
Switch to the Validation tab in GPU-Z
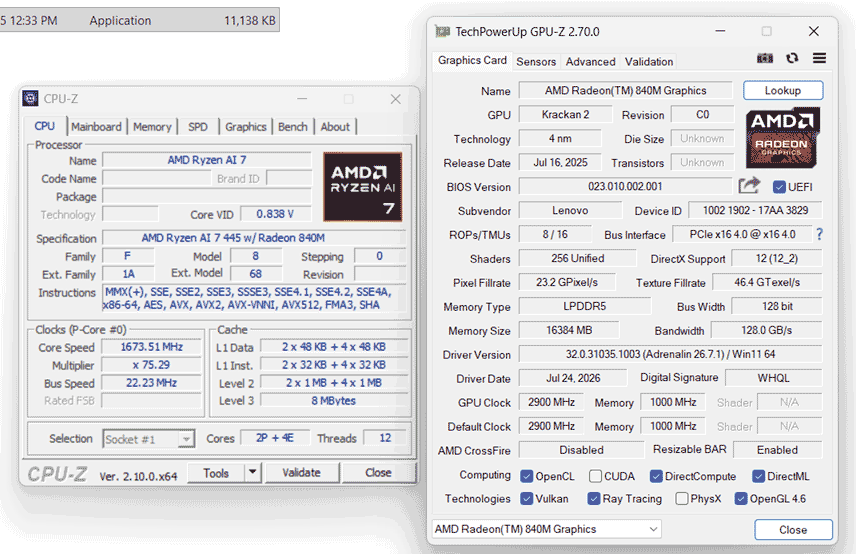(x=649, y=62)
